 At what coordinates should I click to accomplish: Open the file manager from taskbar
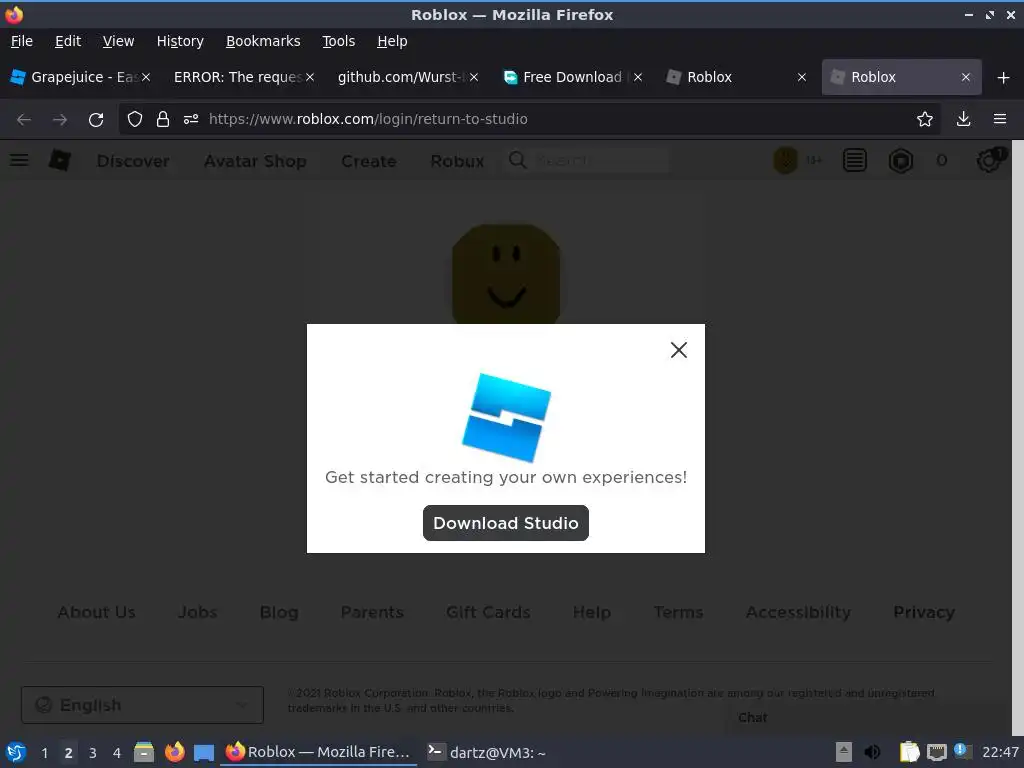(x=144, y=752)
